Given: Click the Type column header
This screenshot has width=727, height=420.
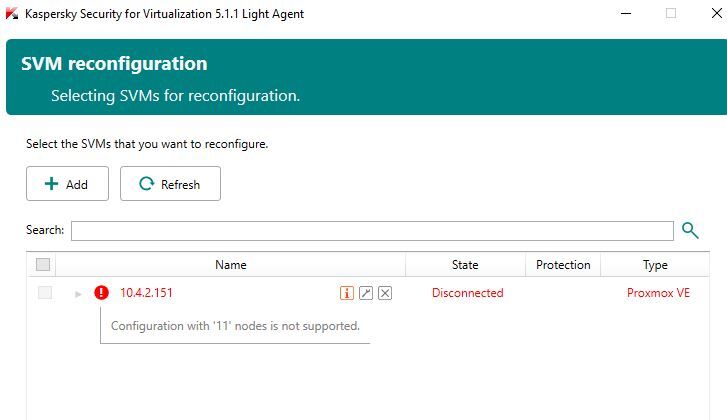Looking at the screenshot, I should click(655, 265).
